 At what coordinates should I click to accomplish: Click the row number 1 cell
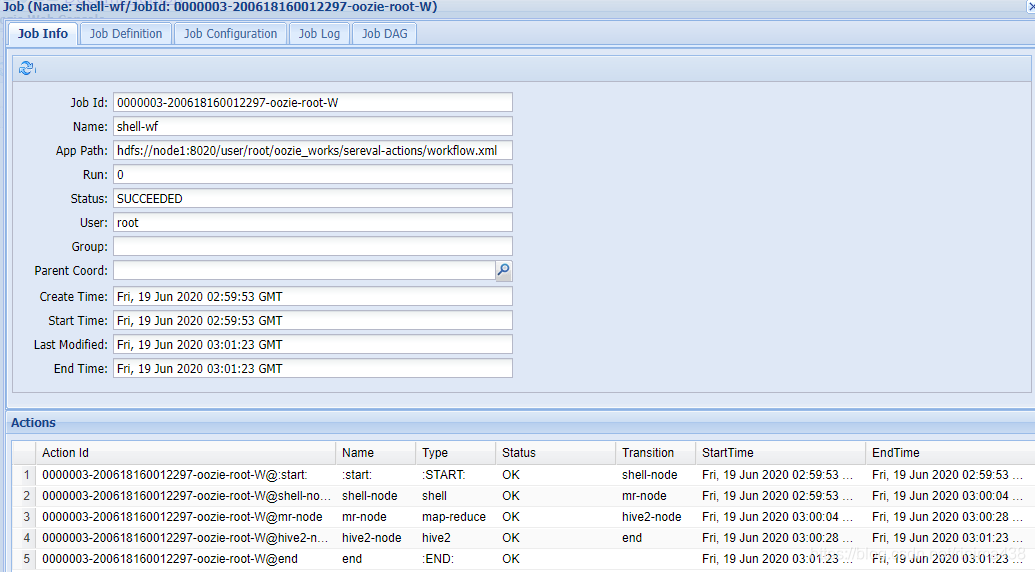pos(24,475)
